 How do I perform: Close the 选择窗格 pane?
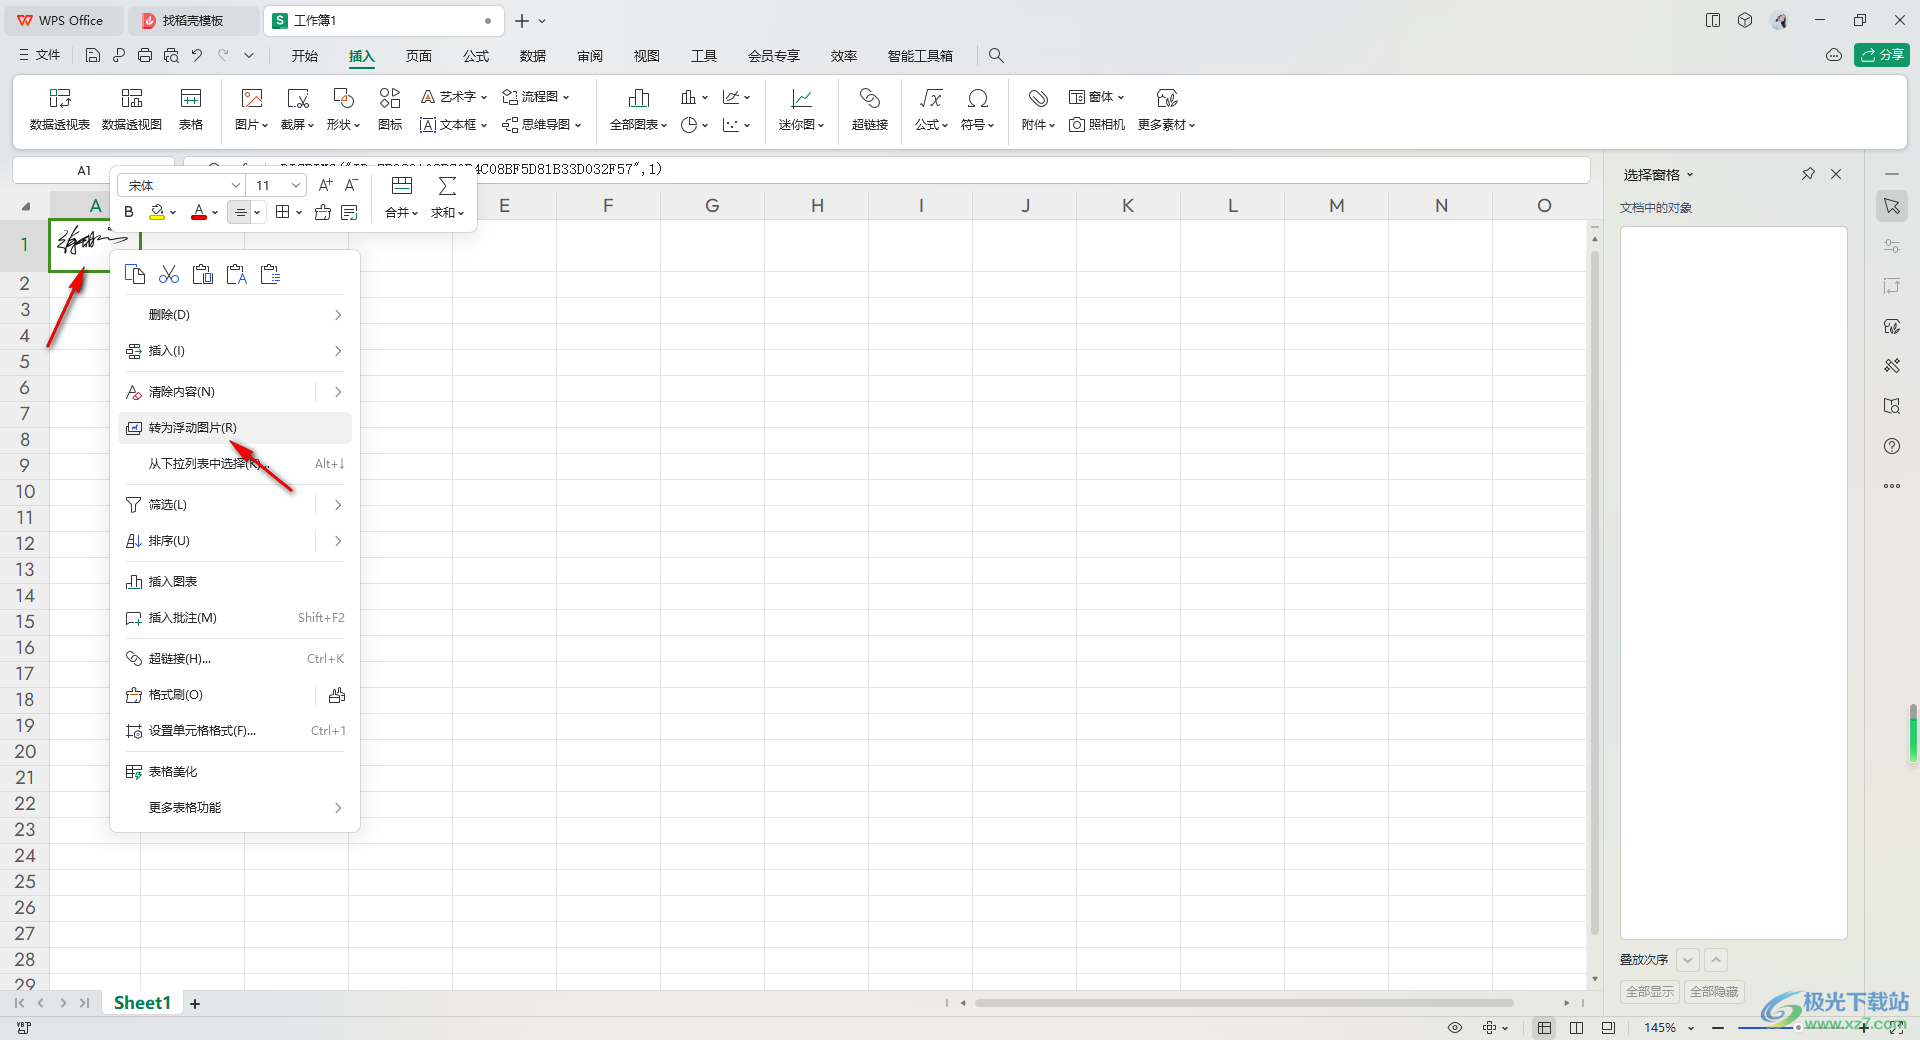(1836, 174)
